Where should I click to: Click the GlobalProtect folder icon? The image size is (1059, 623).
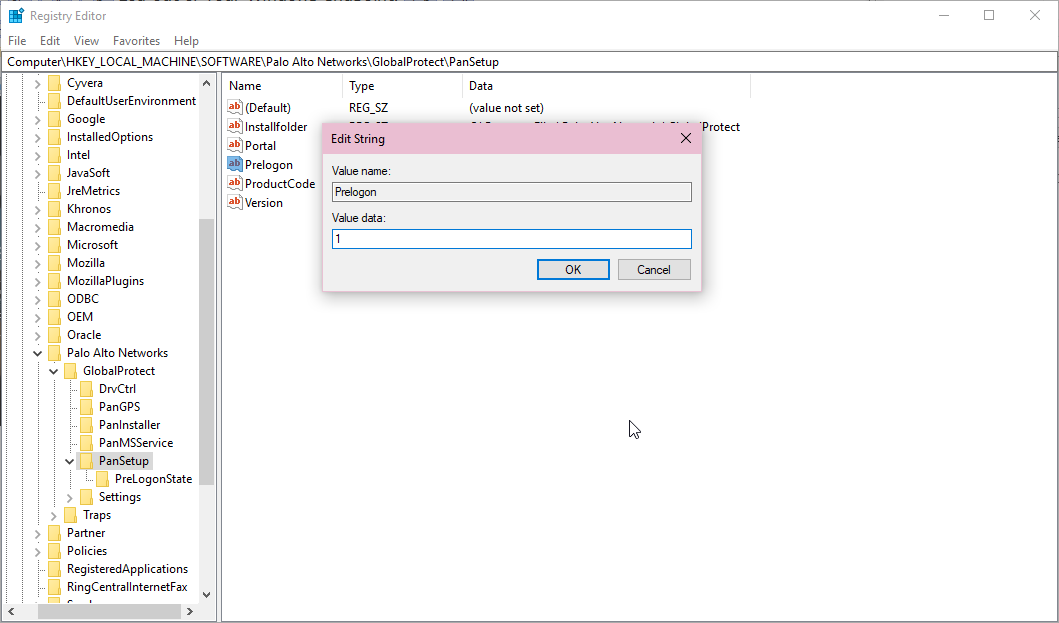click(x=71, y=371)
